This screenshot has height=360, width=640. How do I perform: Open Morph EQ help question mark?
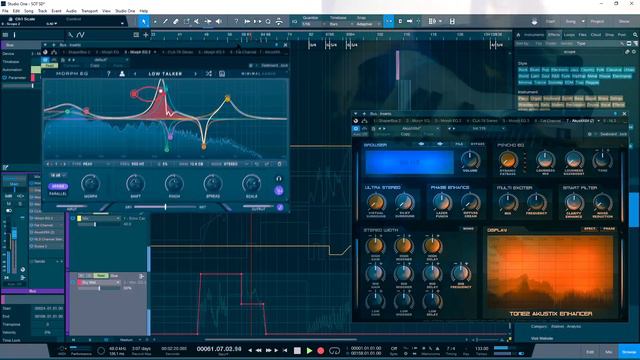[x=109, y=74]
